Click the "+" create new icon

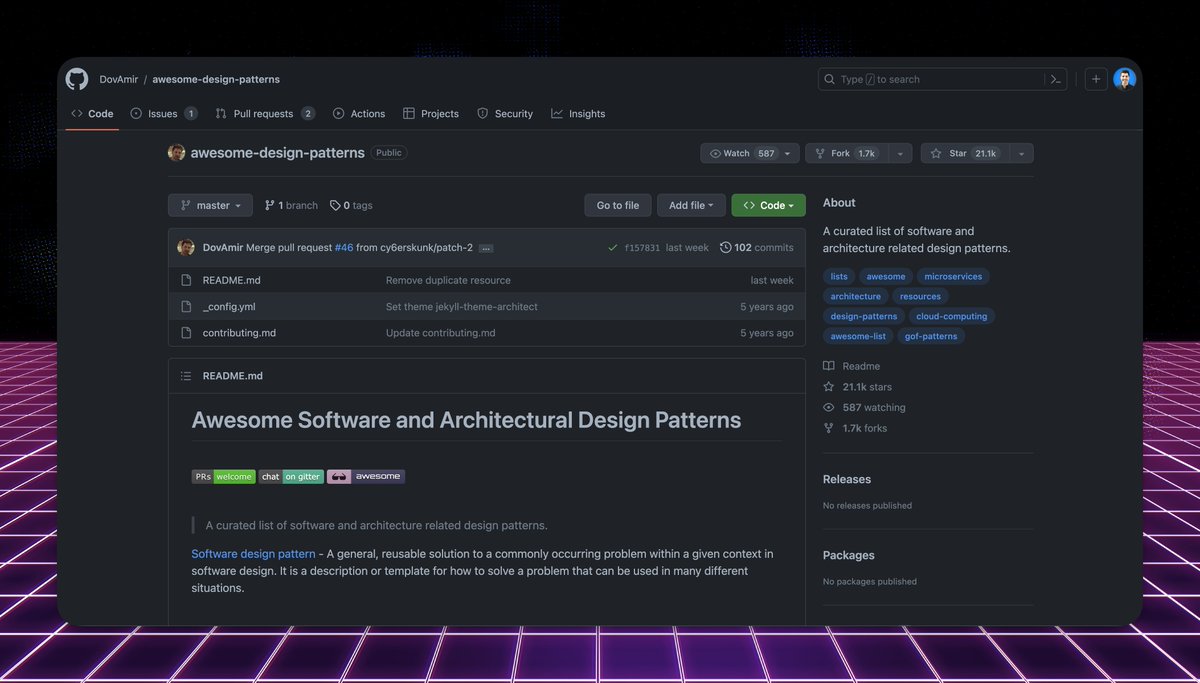pyautogui.click(x=1094, y=77)
